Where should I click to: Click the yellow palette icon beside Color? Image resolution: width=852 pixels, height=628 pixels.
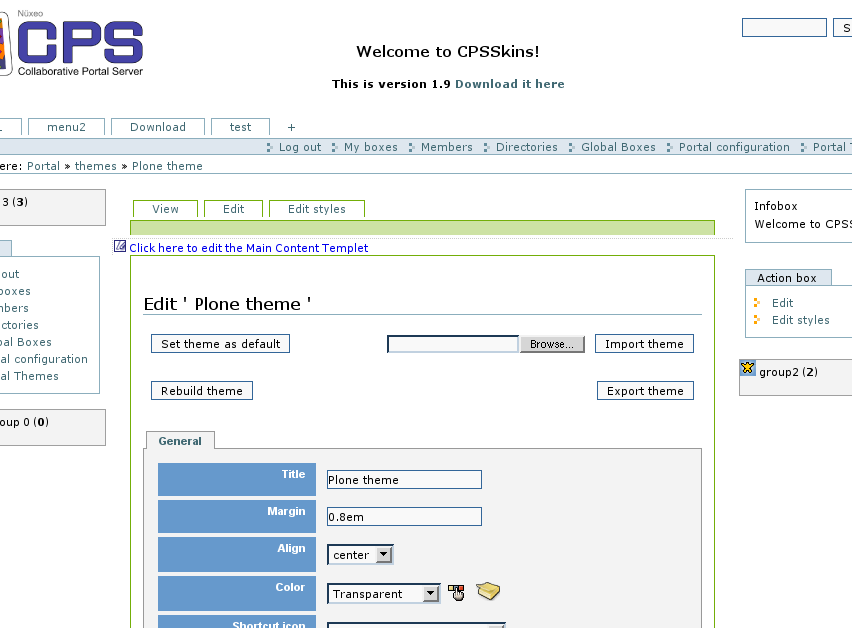488,591
